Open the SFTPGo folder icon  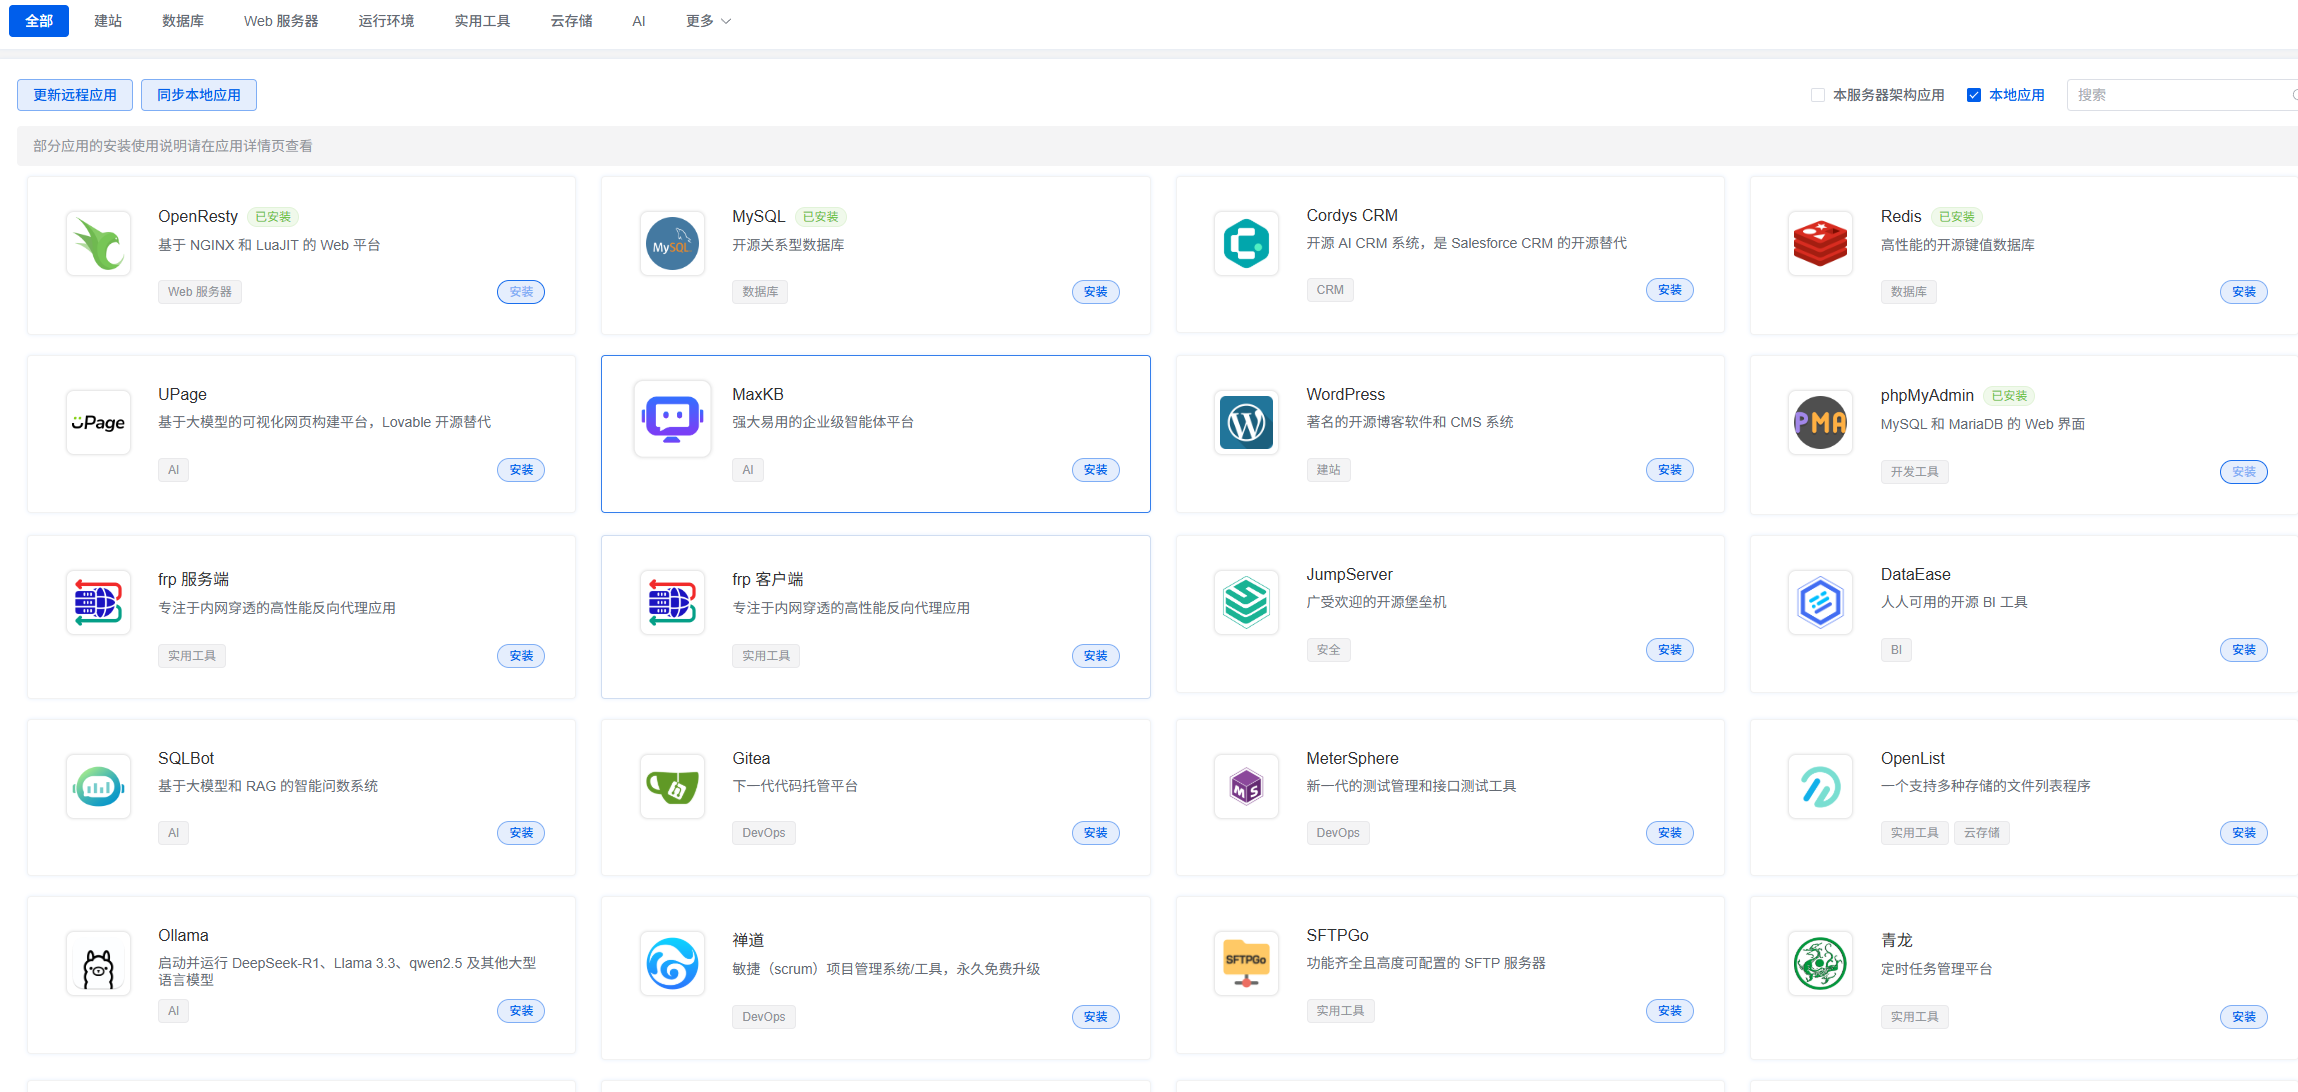click(x=1246, y=963)
